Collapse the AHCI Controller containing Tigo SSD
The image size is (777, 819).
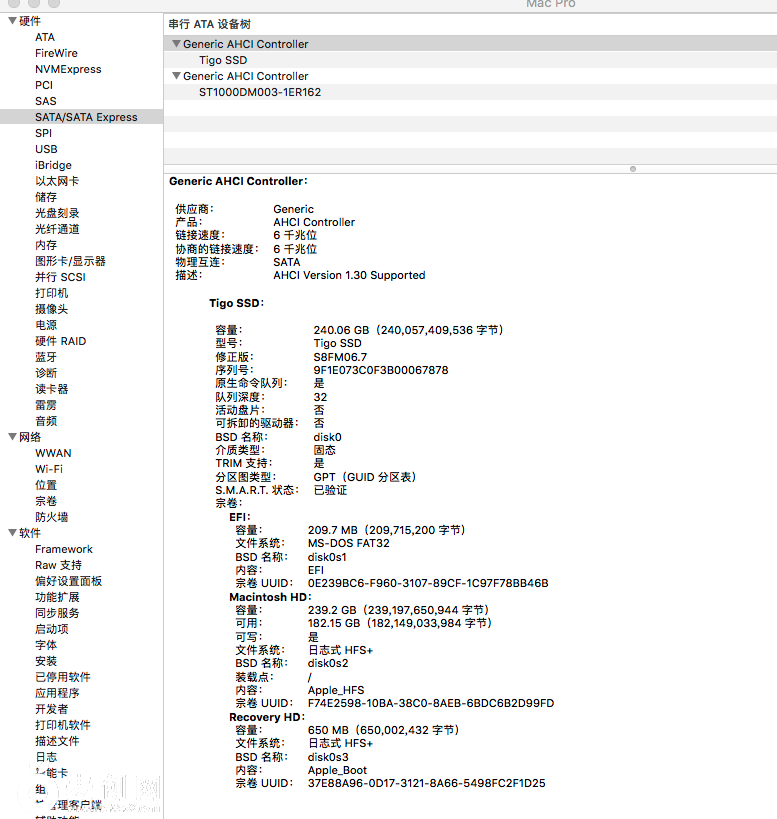(x=176, y=44)
